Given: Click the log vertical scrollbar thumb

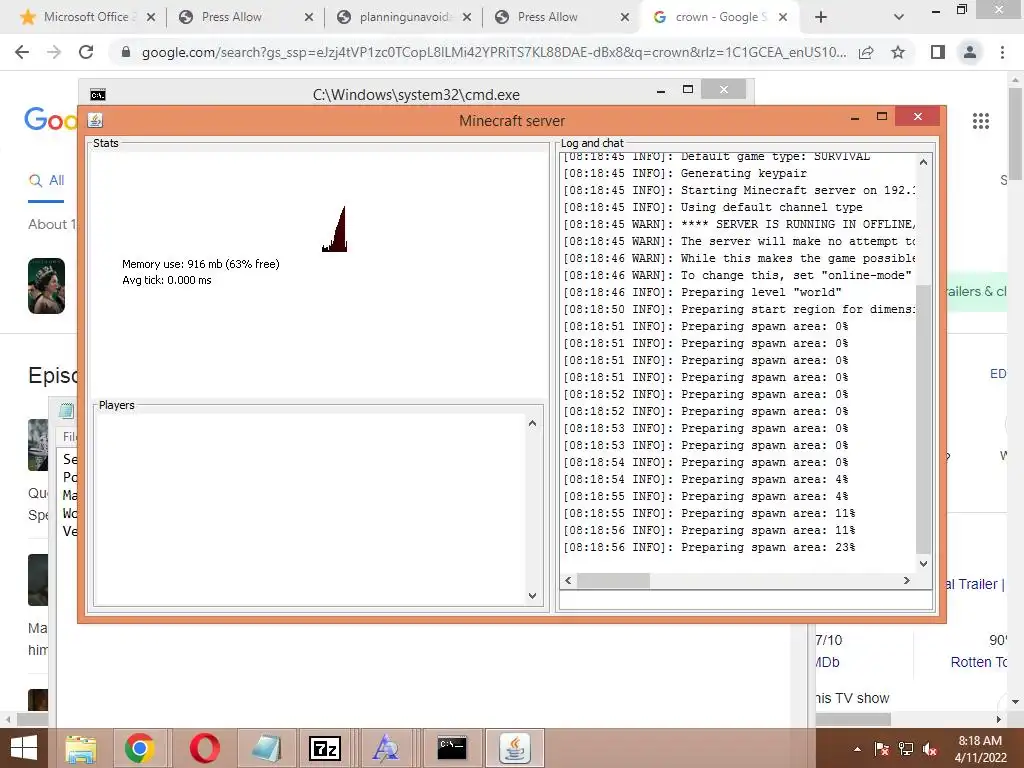Looking at the screenshot, I should pyautogui.click(x=923, y=419).
